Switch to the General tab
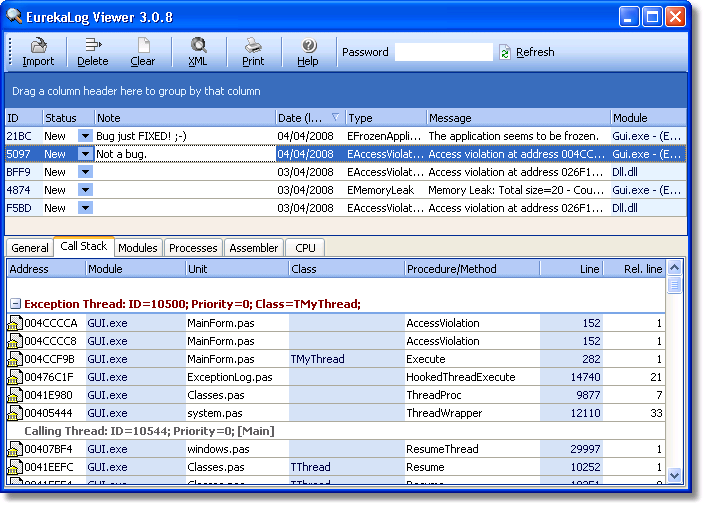The width and height of the screenshot is (704, 505). point(30,248)
